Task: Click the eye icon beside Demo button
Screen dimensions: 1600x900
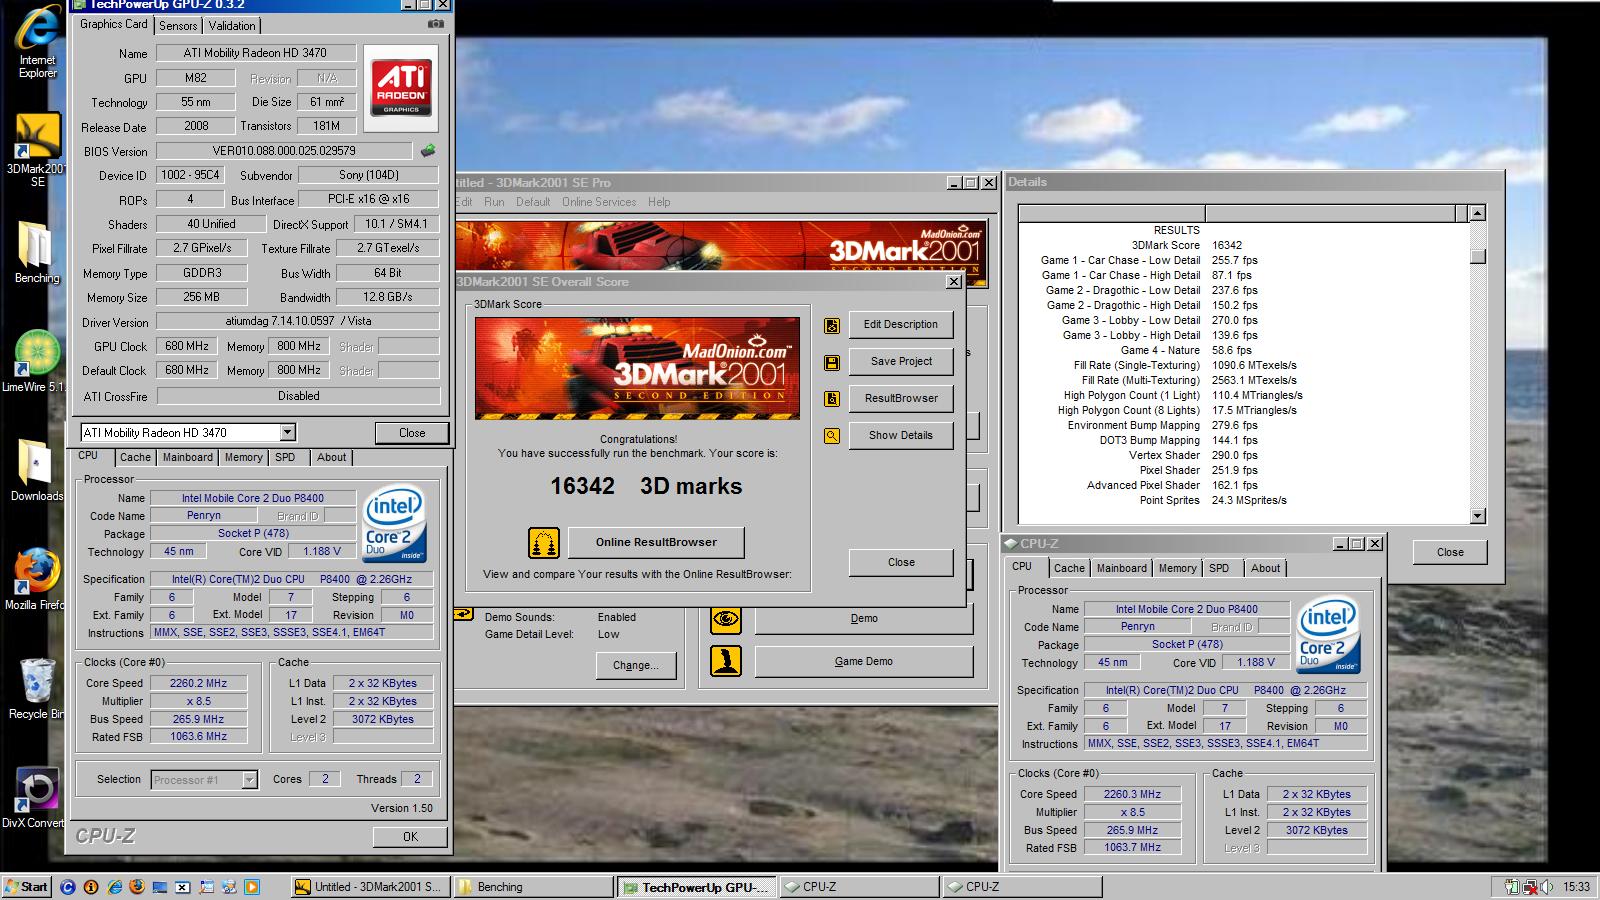Action: click(726, 619)
